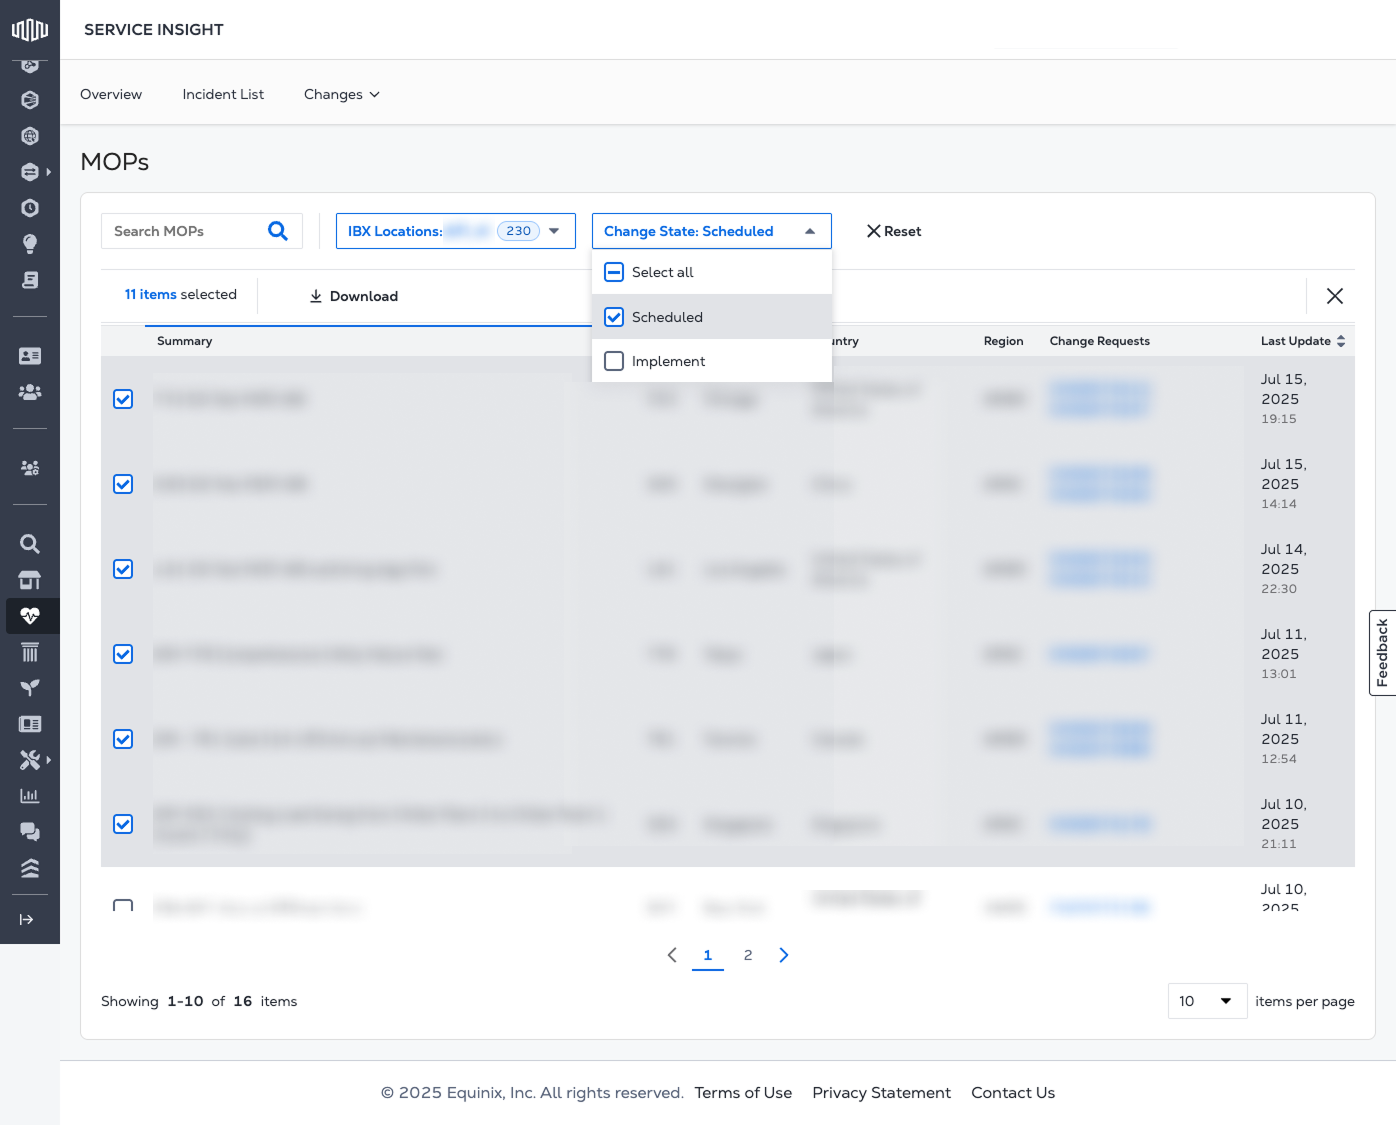Open the chat bubbles sidebar icon

click(30, 832)
